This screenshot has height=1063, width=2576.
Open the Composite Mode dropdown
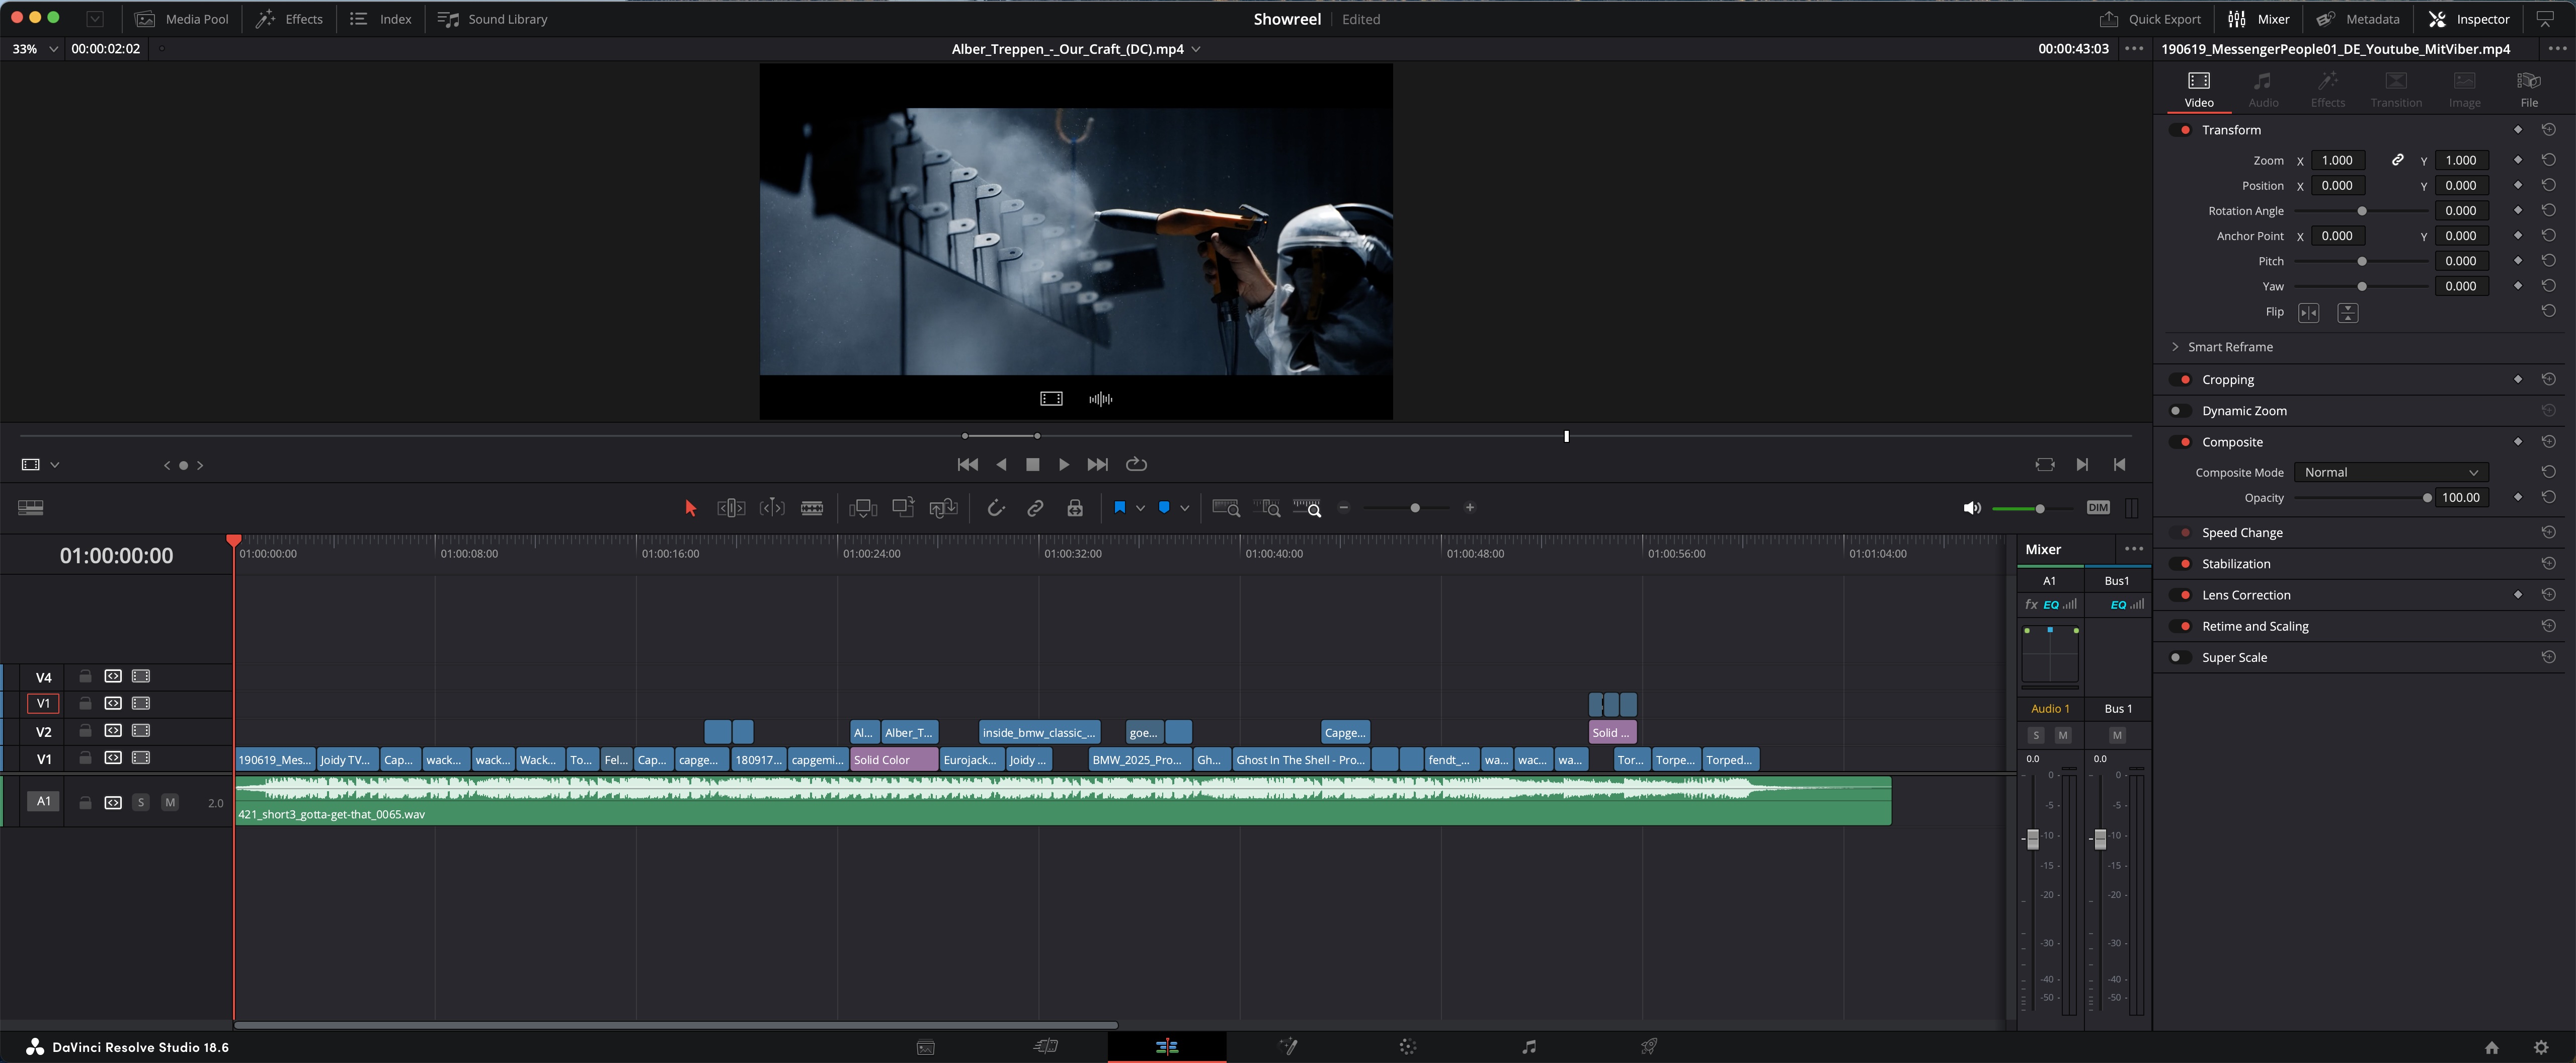[x=2390, y=472]
